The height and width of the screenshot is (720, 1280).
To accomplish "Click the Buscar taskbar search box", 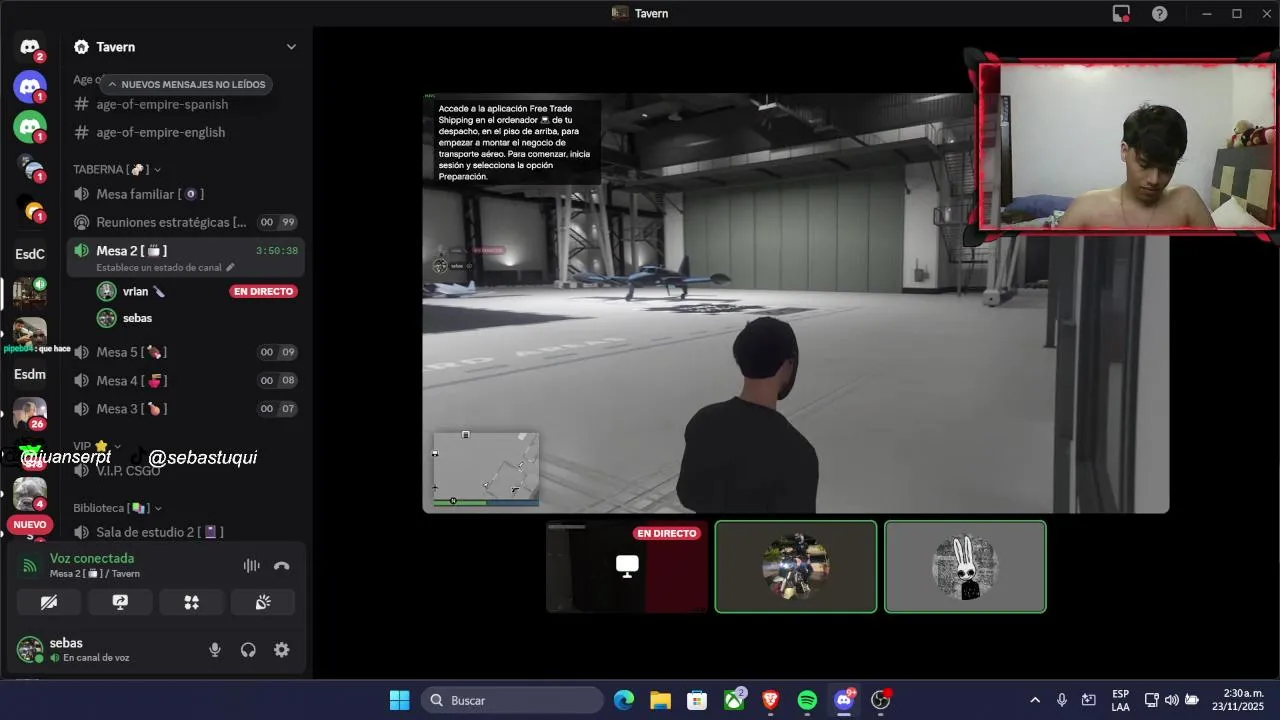I will pyautogui.click(x=512, y=700).
